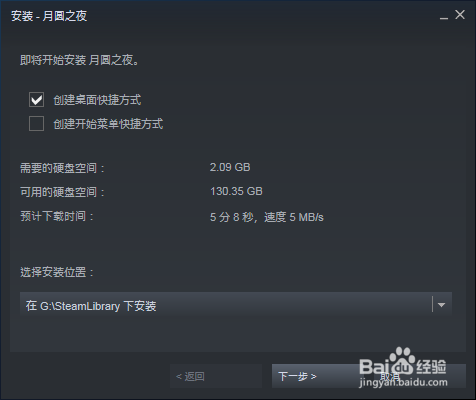Minimize the install dialog window
Screen dimensions: 476x400
point(443,16)
